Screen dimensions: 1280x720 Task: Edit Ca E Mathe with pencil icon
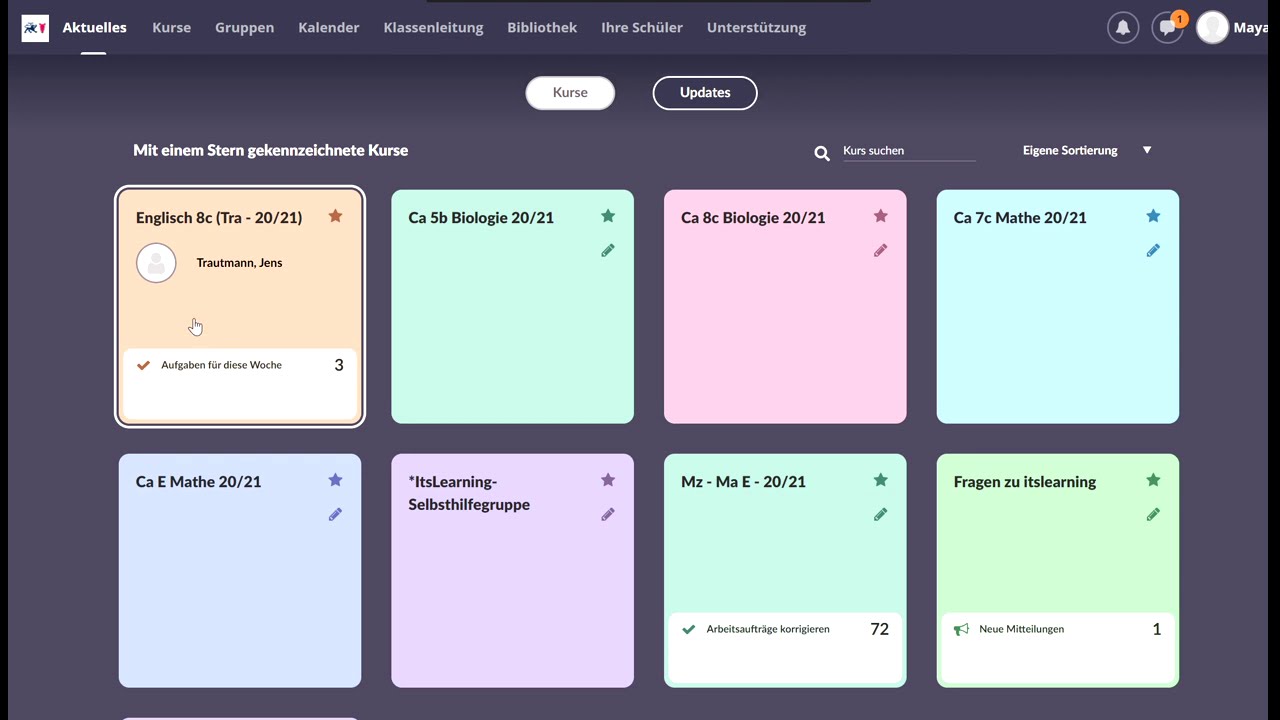tap(335, 514)
